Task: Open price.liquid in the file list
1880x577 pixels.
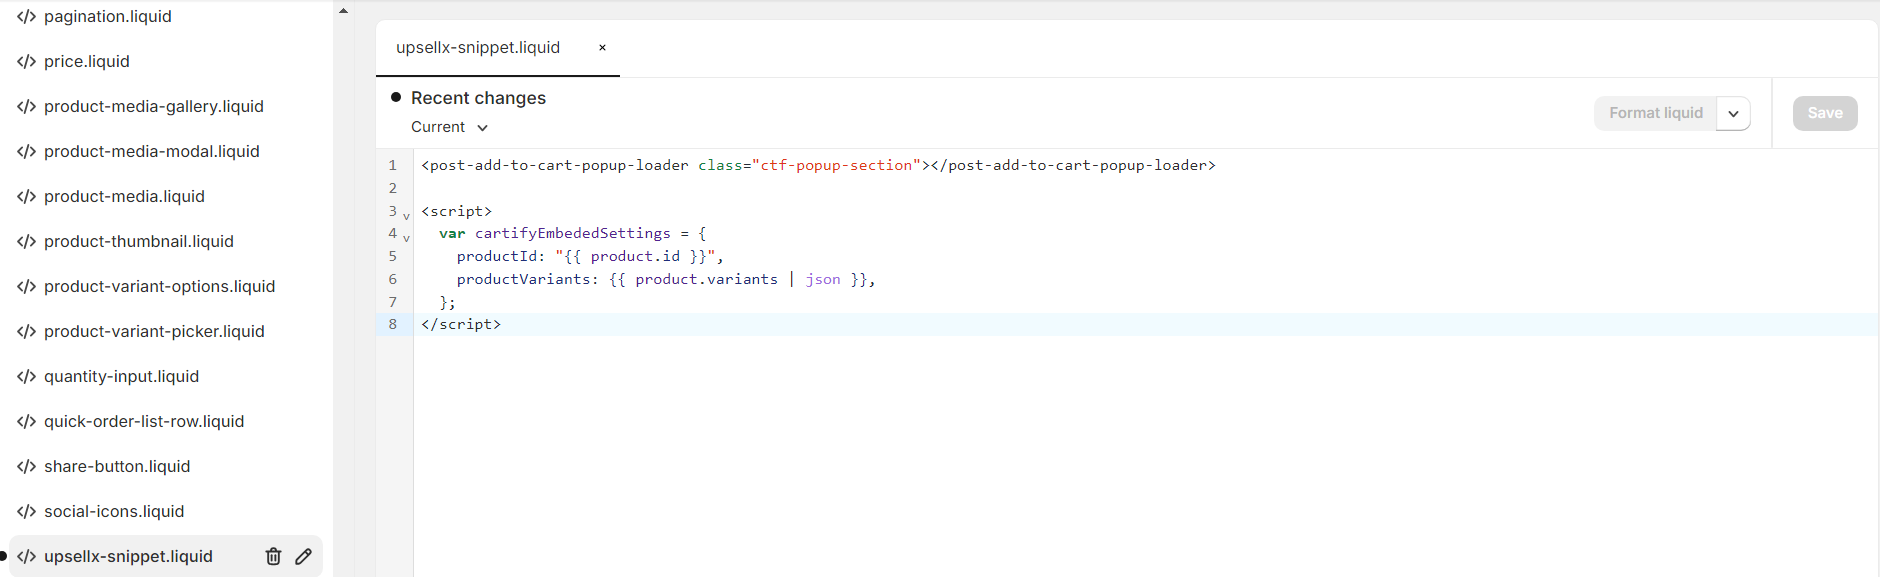Action: 87,61
